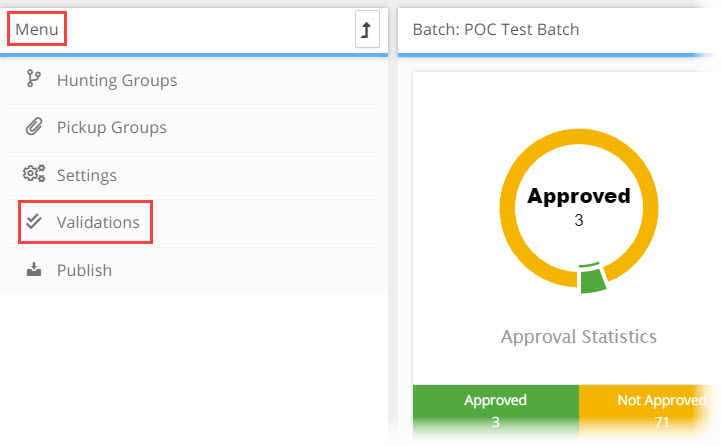Click the Pickup Groups paperclip icon
The image size is (722, 447).
click(34, 126)
